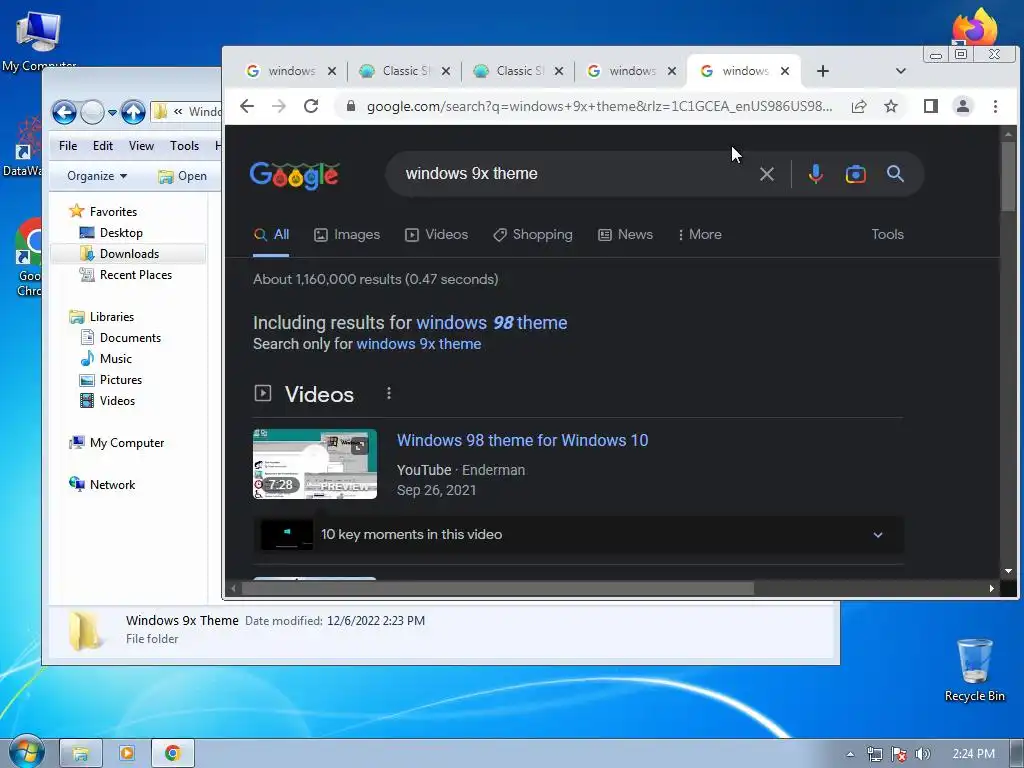Open volume control in system tray

tap(922, 754)
